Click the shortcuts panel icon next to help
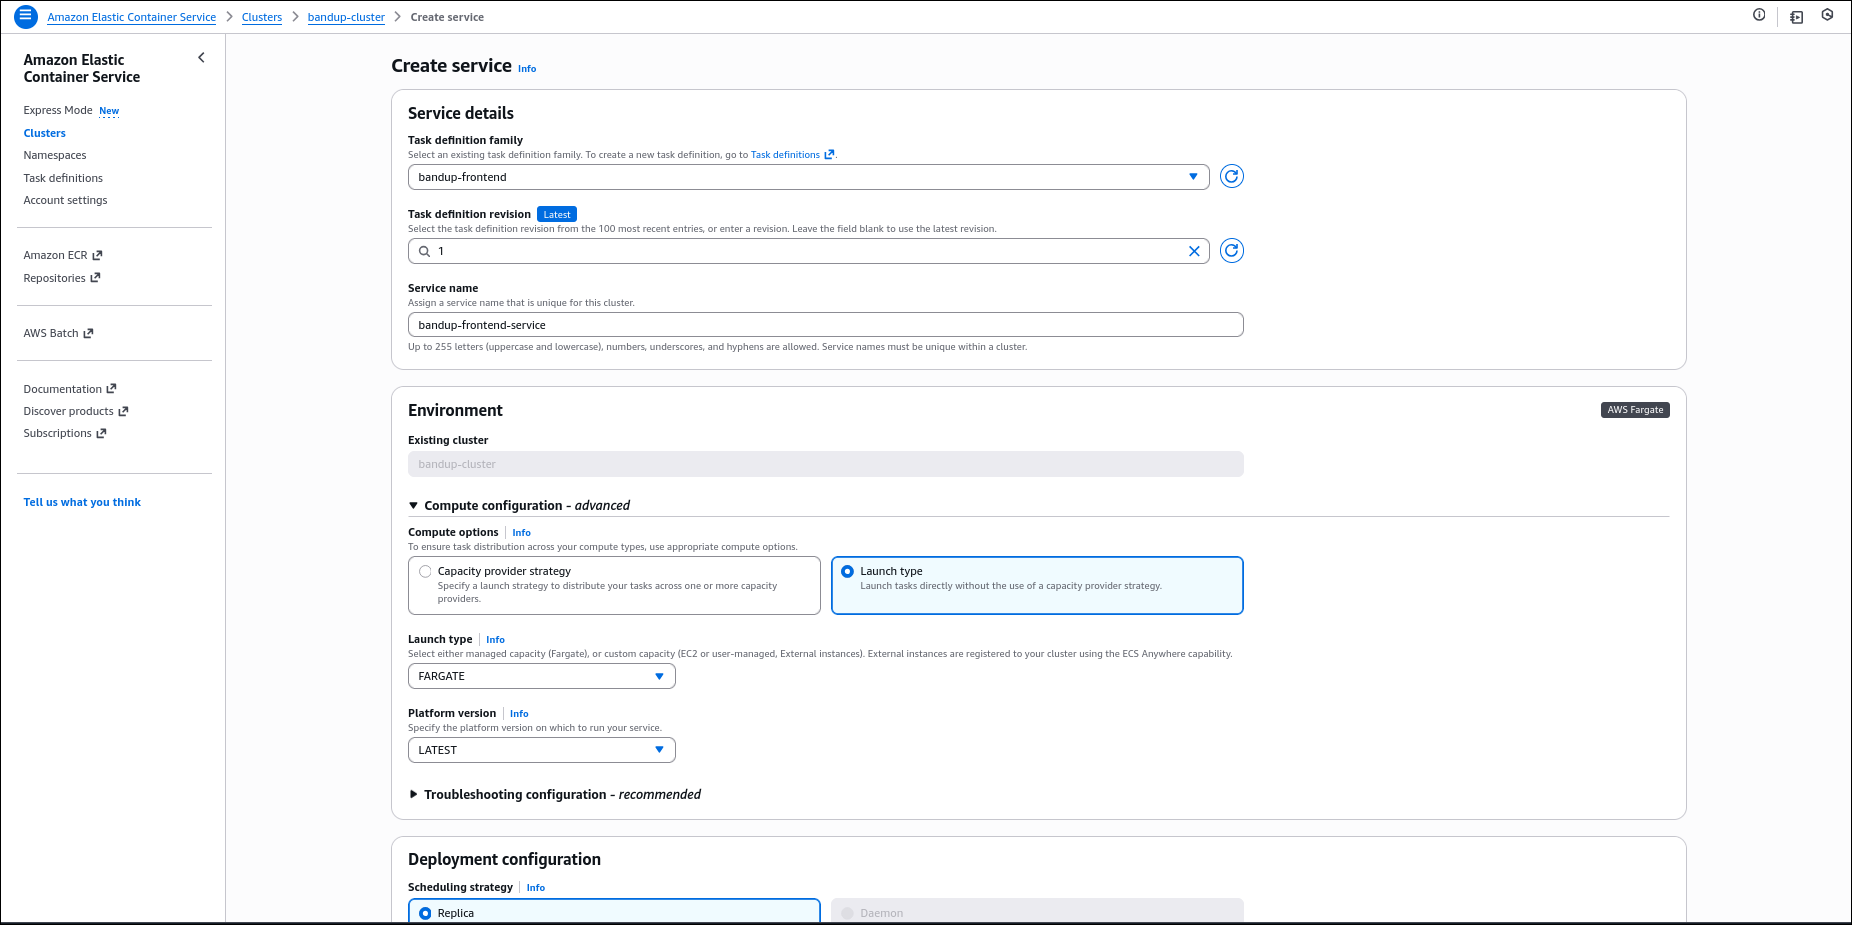Viewport: 1852px width, 925px height. click(1795, 16)
